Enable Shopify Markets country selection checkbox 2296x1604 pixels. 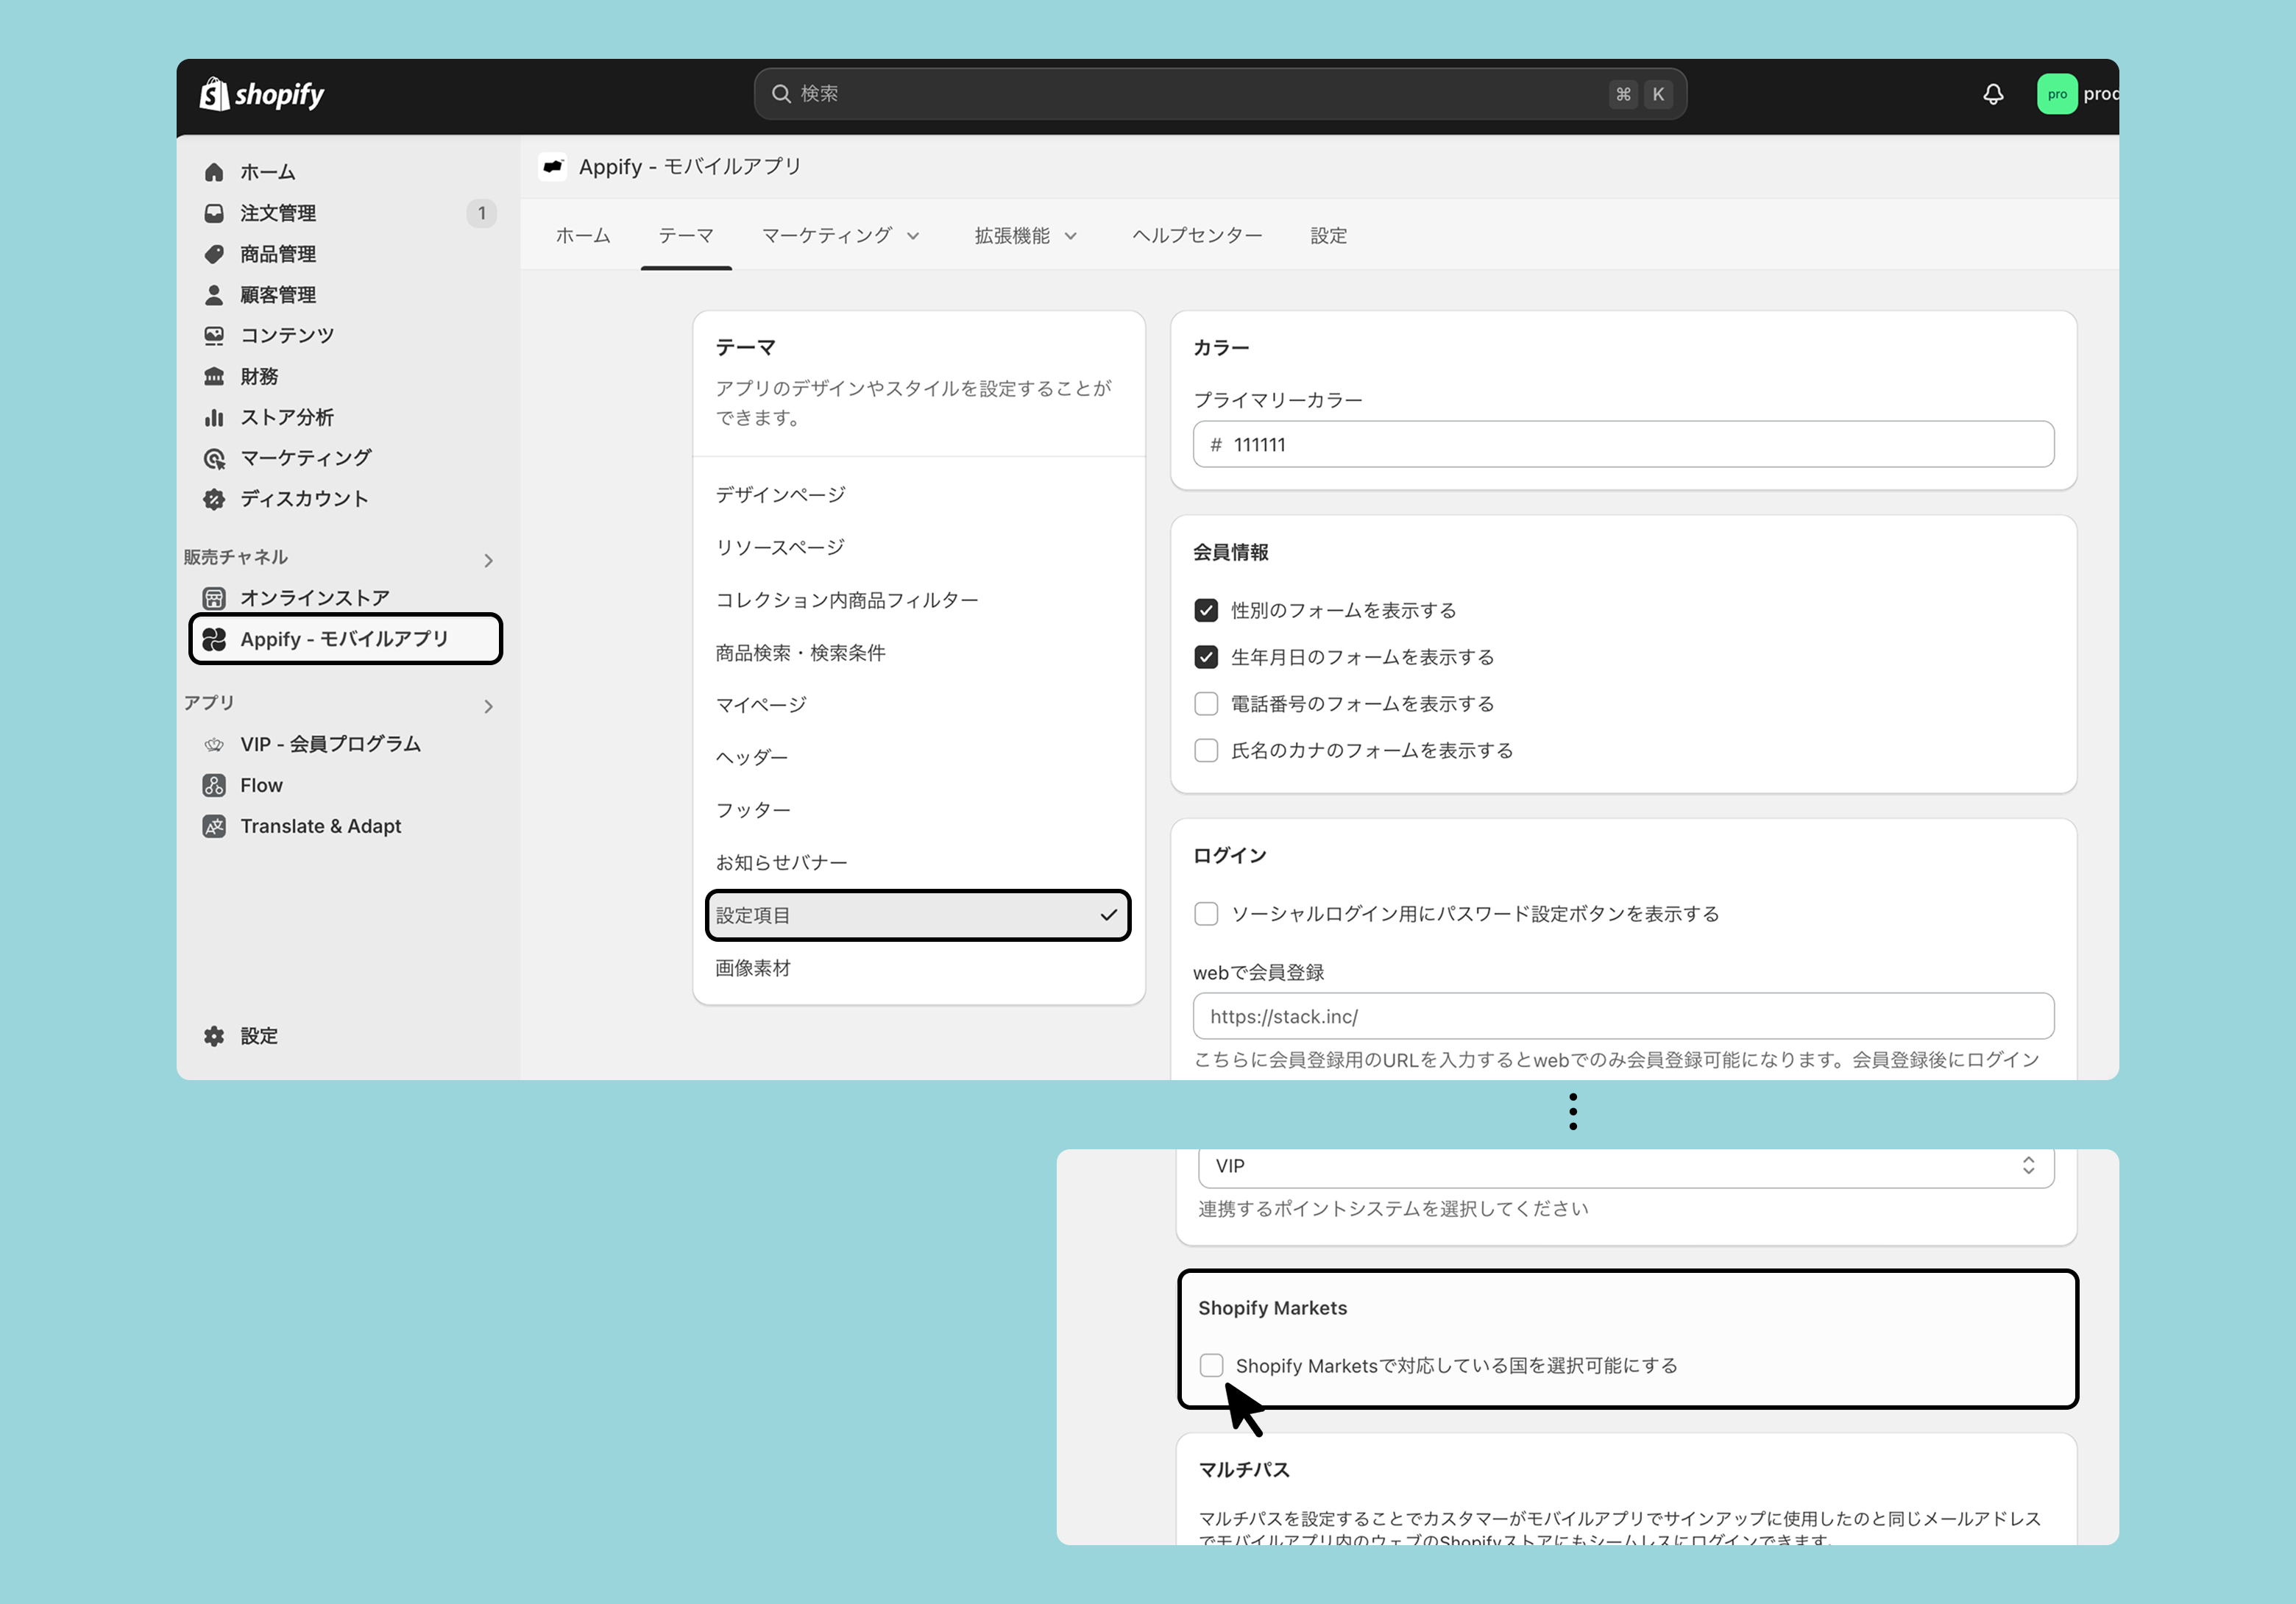[x=1211, y=1365]
